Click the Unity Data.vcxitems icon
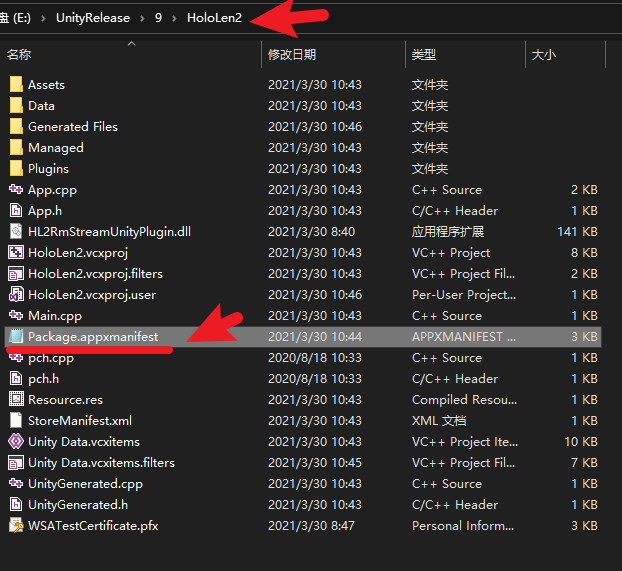This screenshot has height=571, width=622. 16,442
